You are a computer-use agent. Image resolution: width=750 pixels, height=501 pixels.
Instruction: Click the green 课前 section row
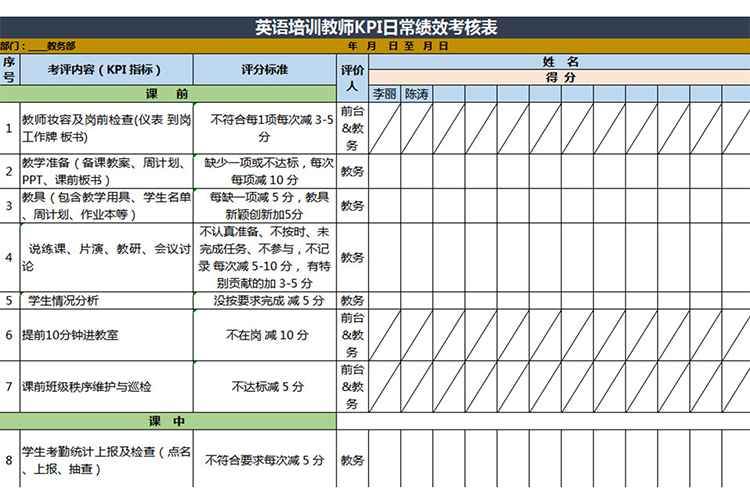(x=168, y=94)
